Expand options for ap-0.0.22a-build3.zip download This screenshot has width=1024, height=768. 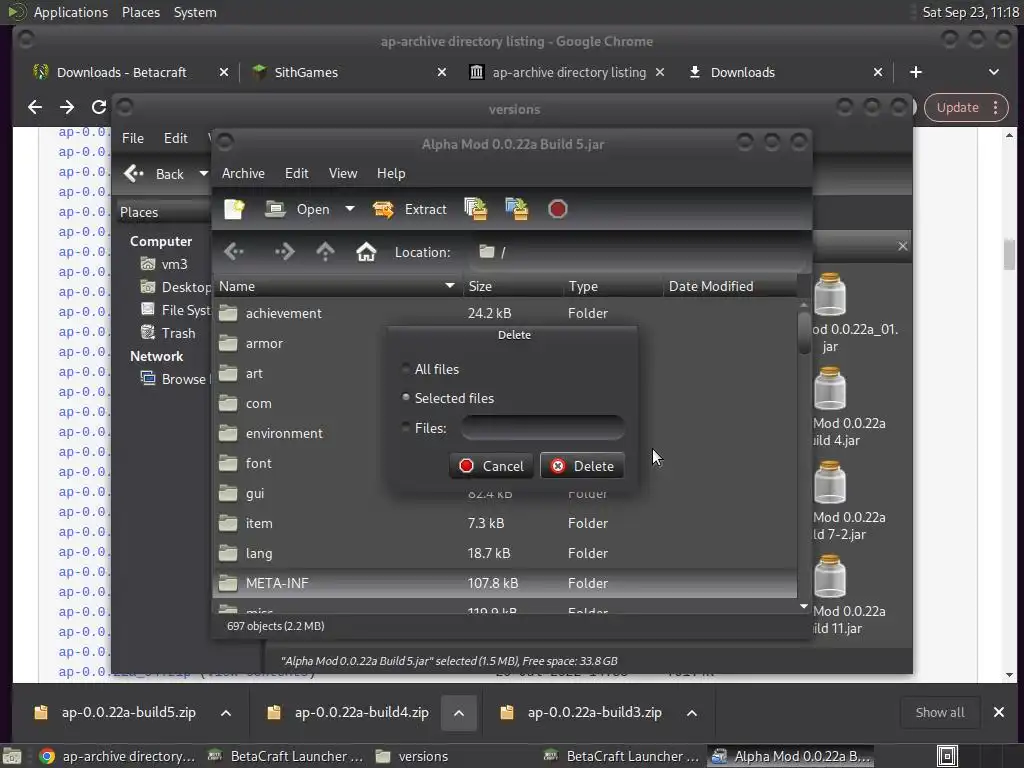(692, 712)
